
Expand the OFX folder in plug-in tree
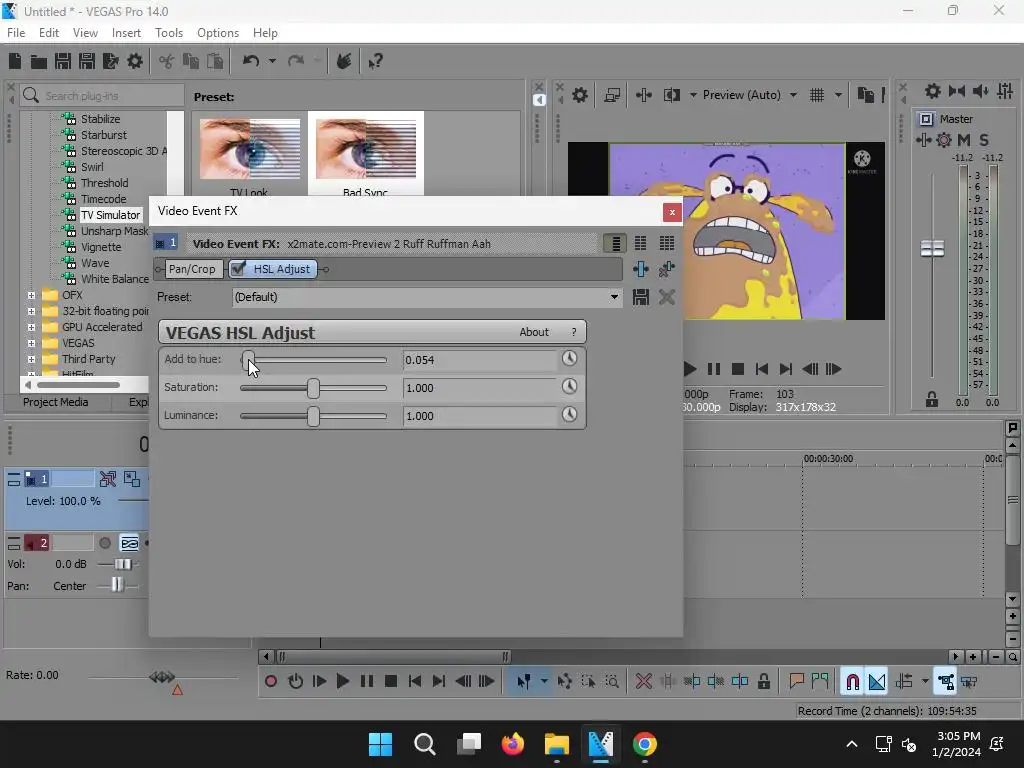[31, 295]
